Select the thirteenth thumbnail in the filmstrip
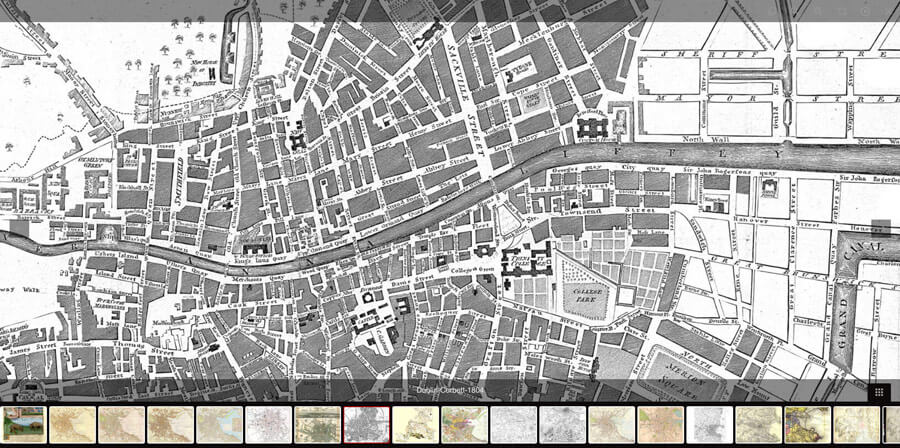The height and width of the screenshot is (448, 900). coord(611,424)
